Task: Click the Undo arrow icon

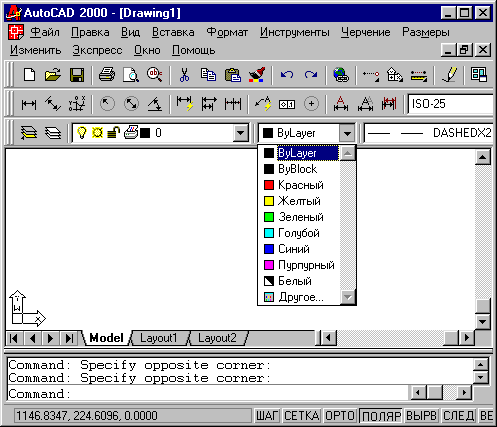Action: coord(287,75)
